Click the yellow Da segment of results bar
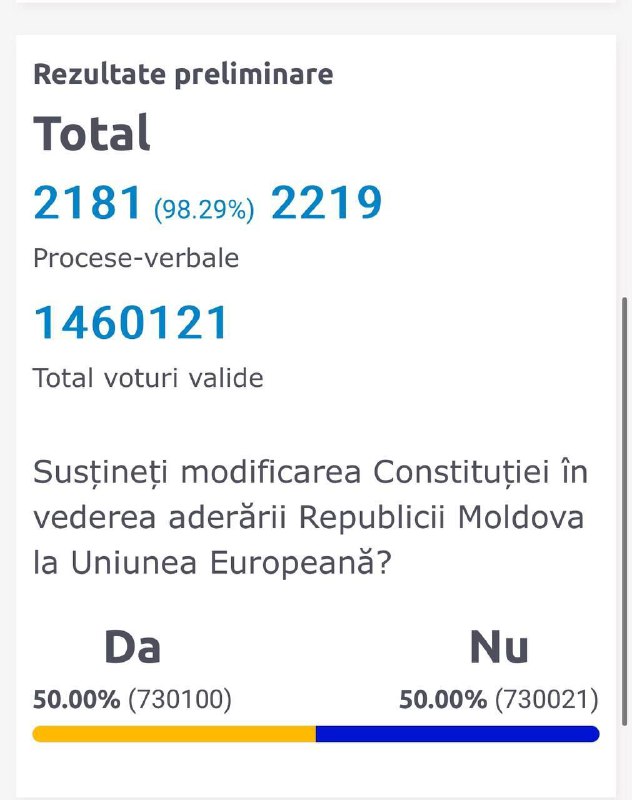 (x=174, y=734)
